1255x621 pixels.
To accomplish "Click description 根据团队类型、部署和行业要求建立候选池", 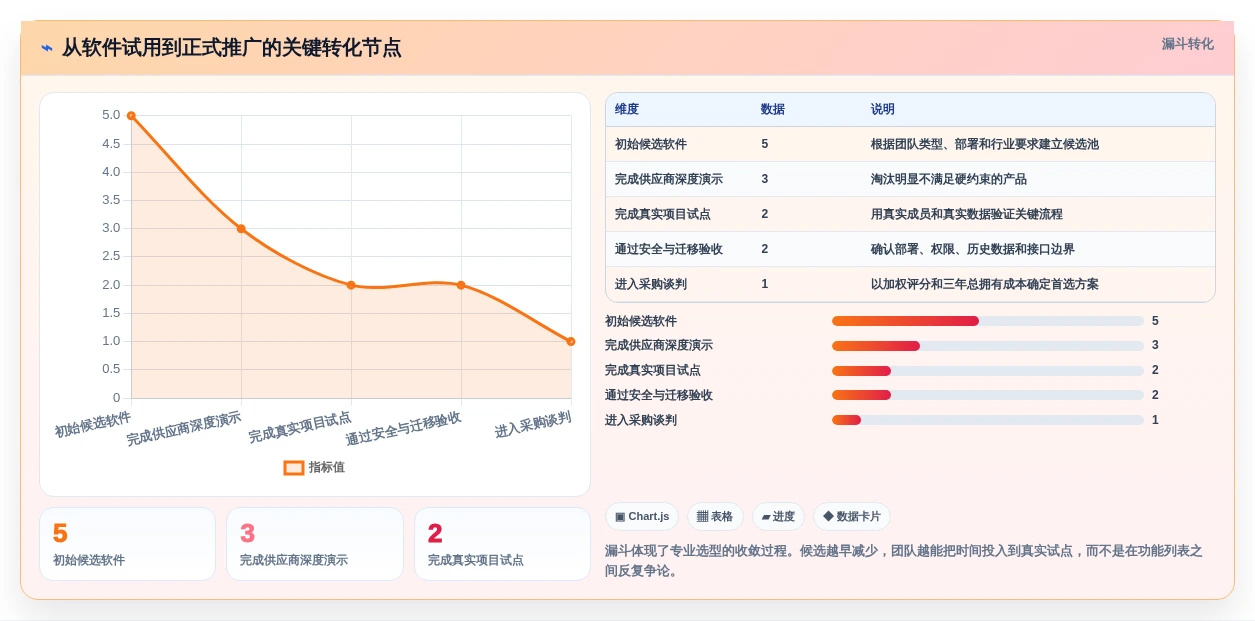I will click(985, 144).
